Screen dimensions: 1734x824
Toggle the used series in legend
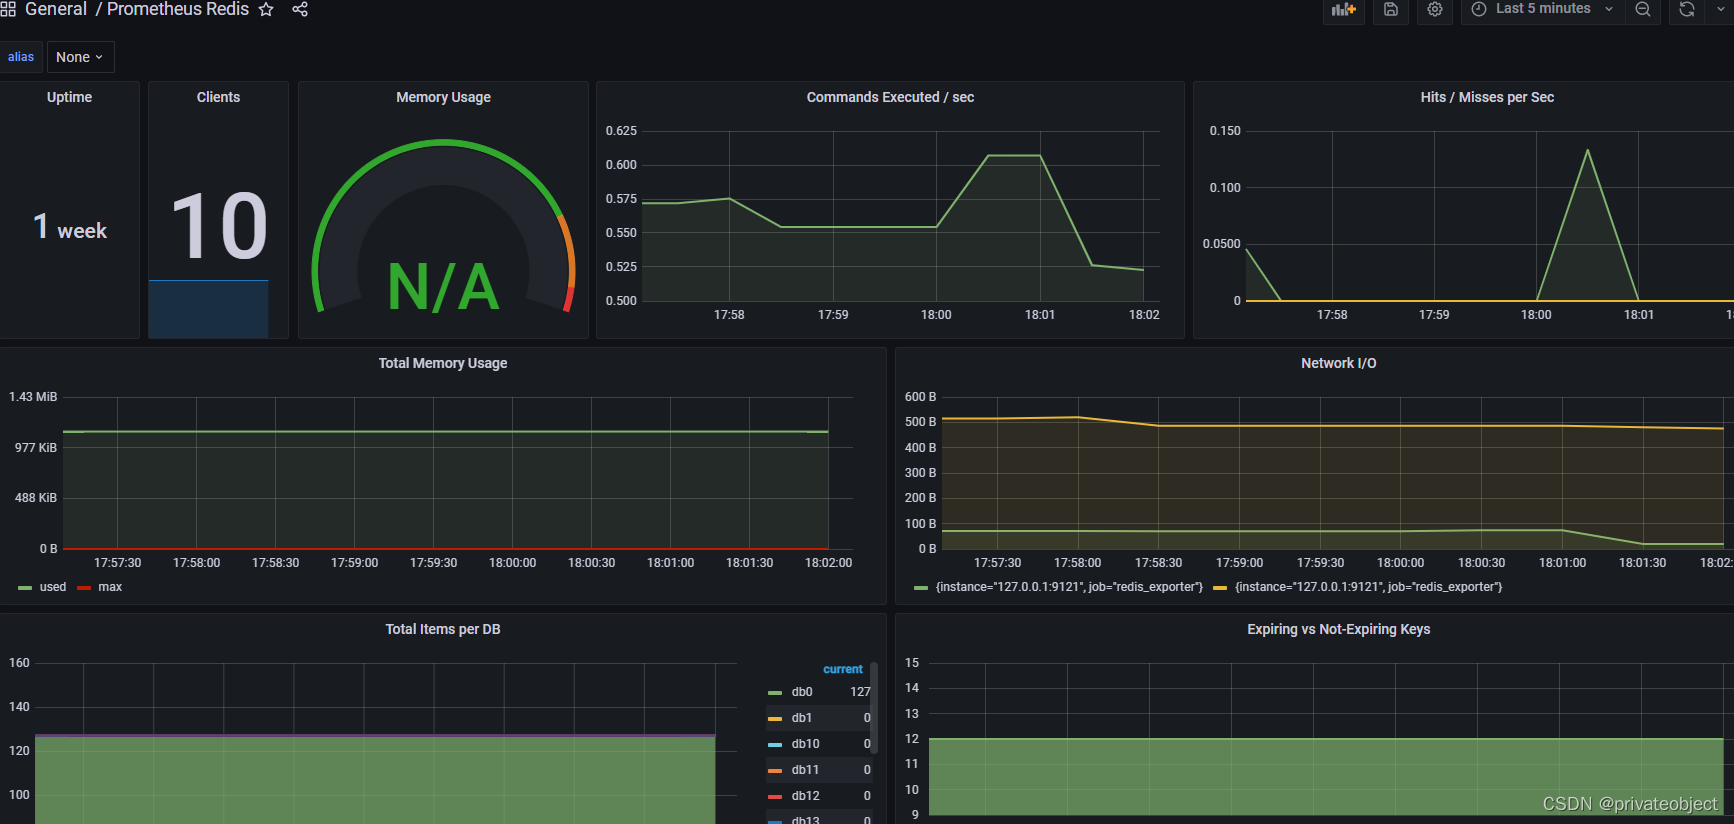coord(53,587)
